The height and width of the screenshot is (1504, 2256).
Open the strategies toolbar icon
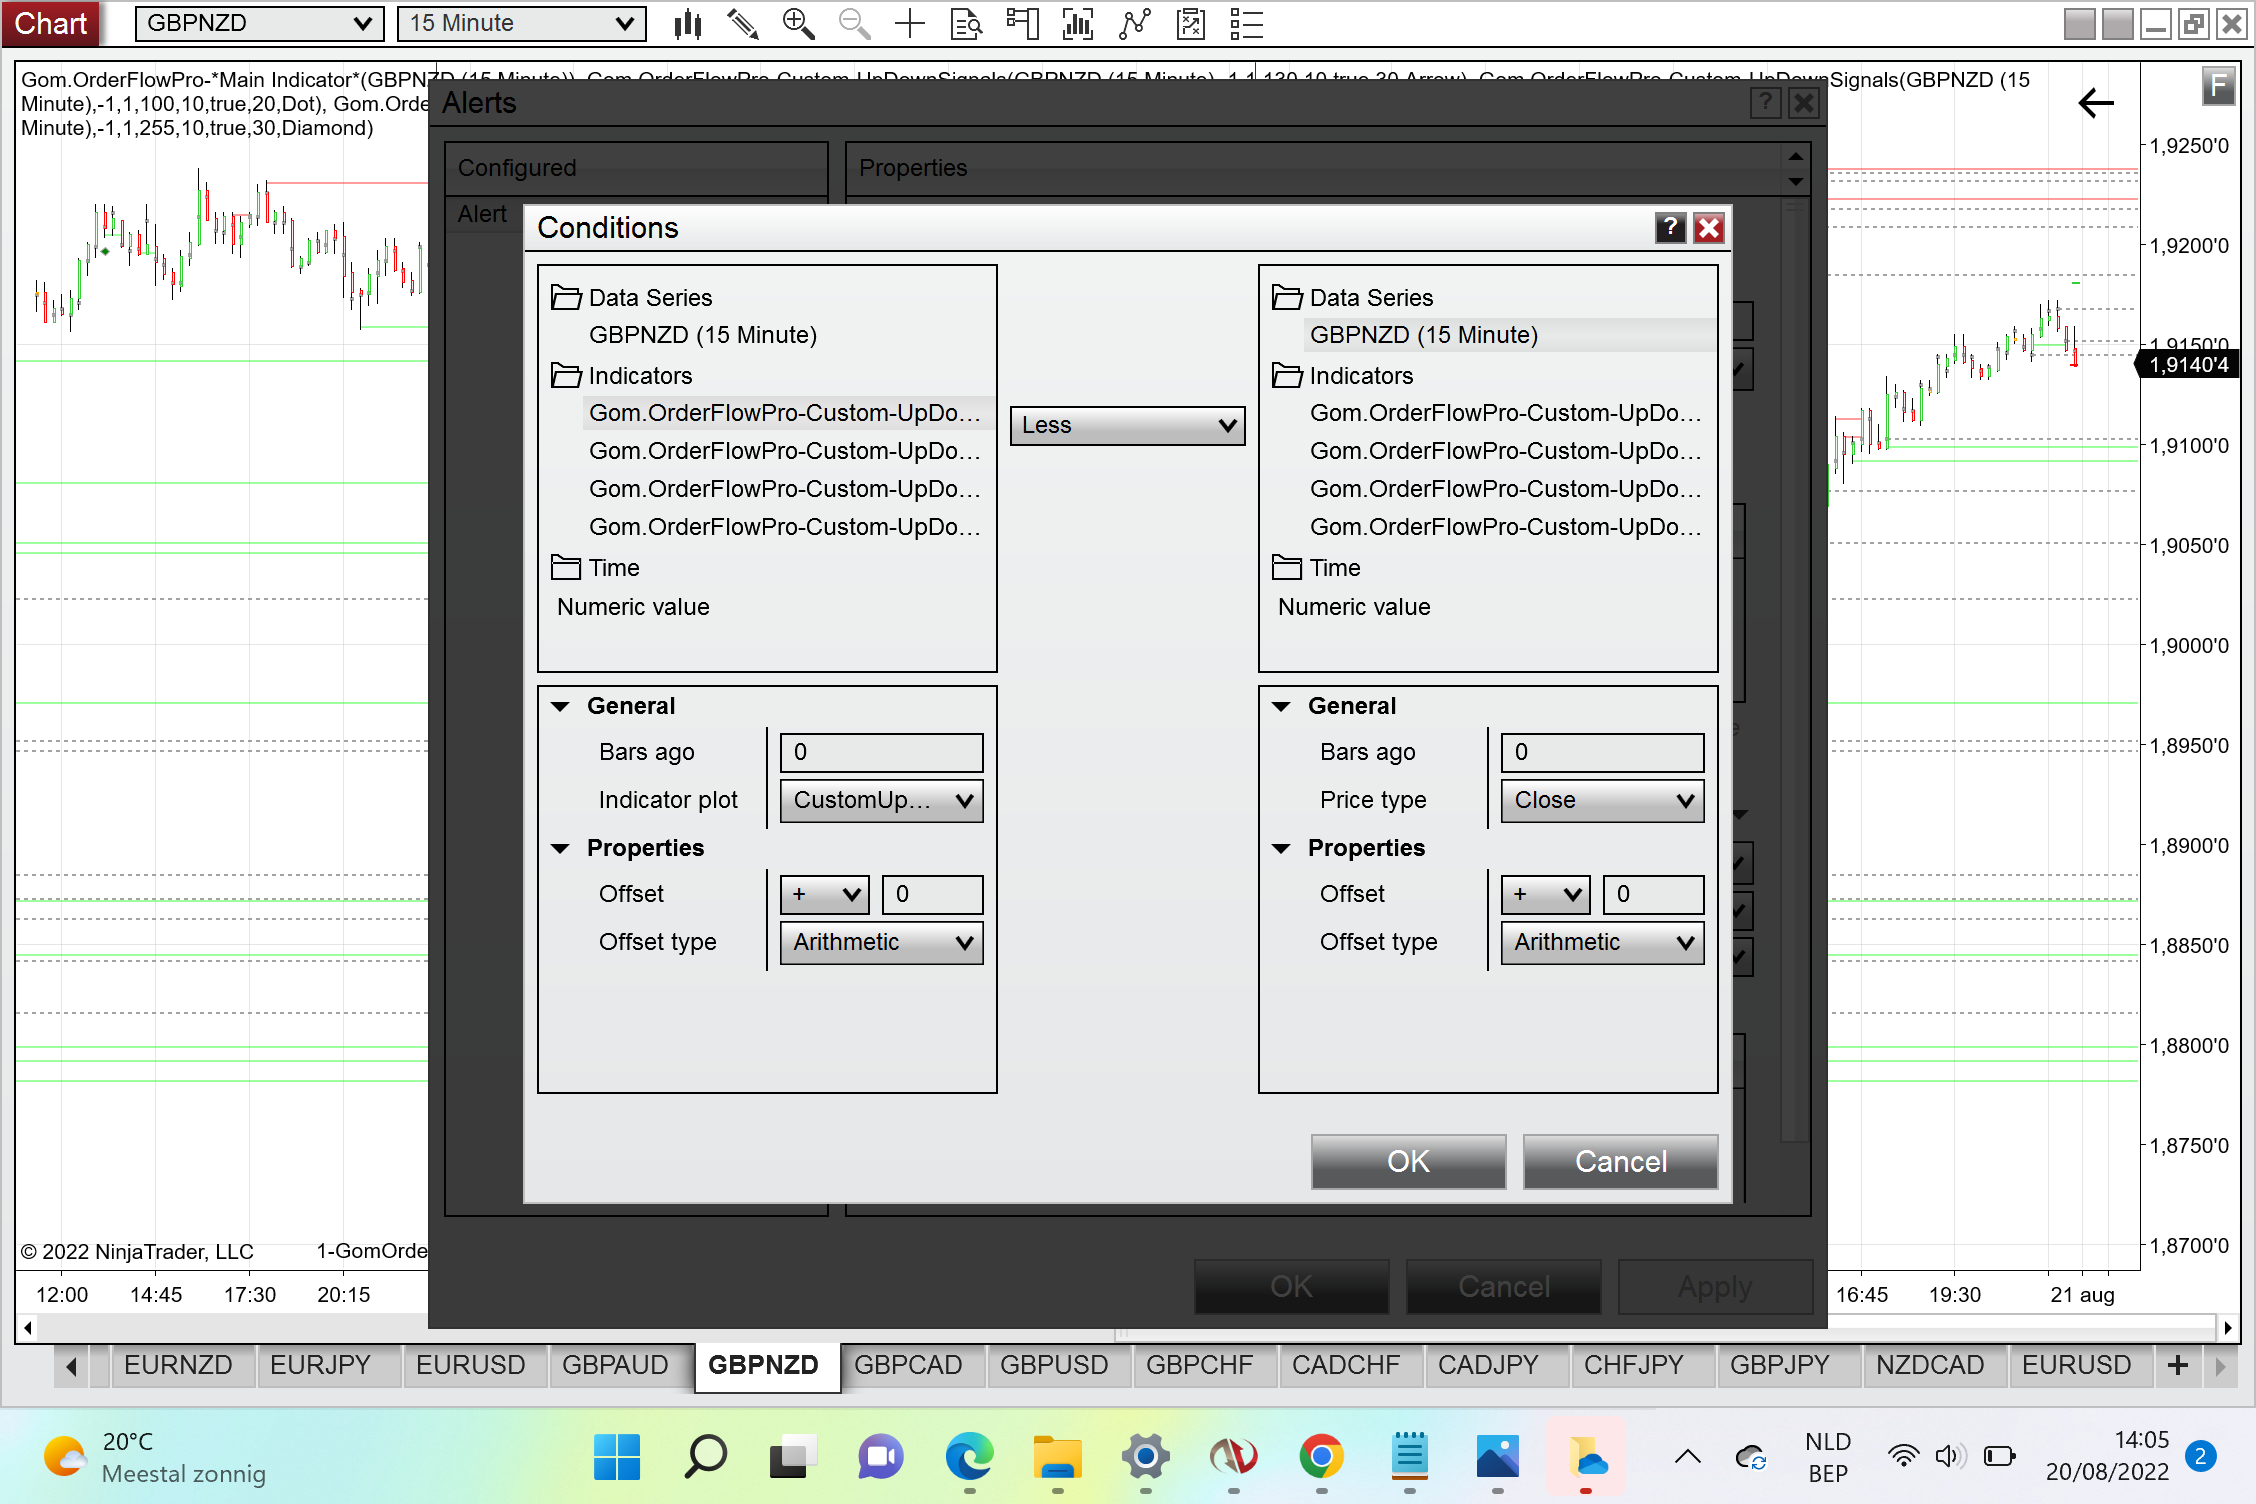1134,23
